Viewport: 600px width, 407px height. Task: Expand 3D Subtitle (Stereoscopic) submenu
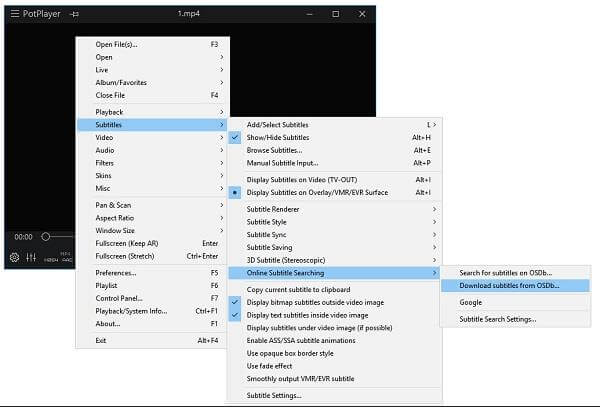(335, 260)
